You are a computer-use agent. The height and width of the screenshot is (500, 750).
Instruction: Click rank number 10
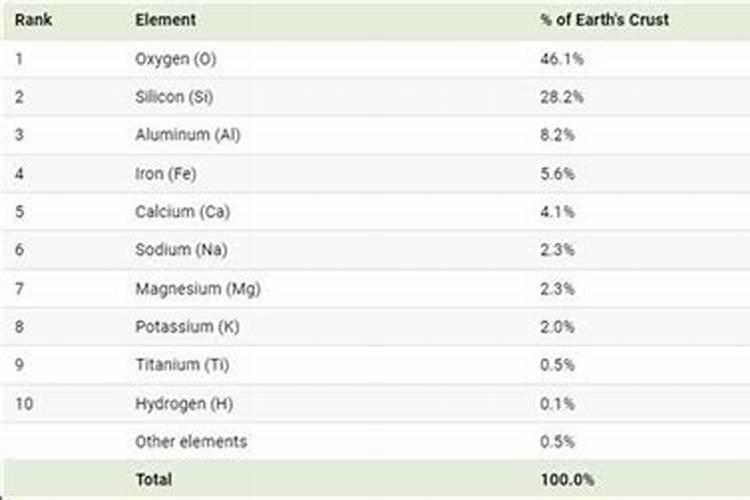24,403
